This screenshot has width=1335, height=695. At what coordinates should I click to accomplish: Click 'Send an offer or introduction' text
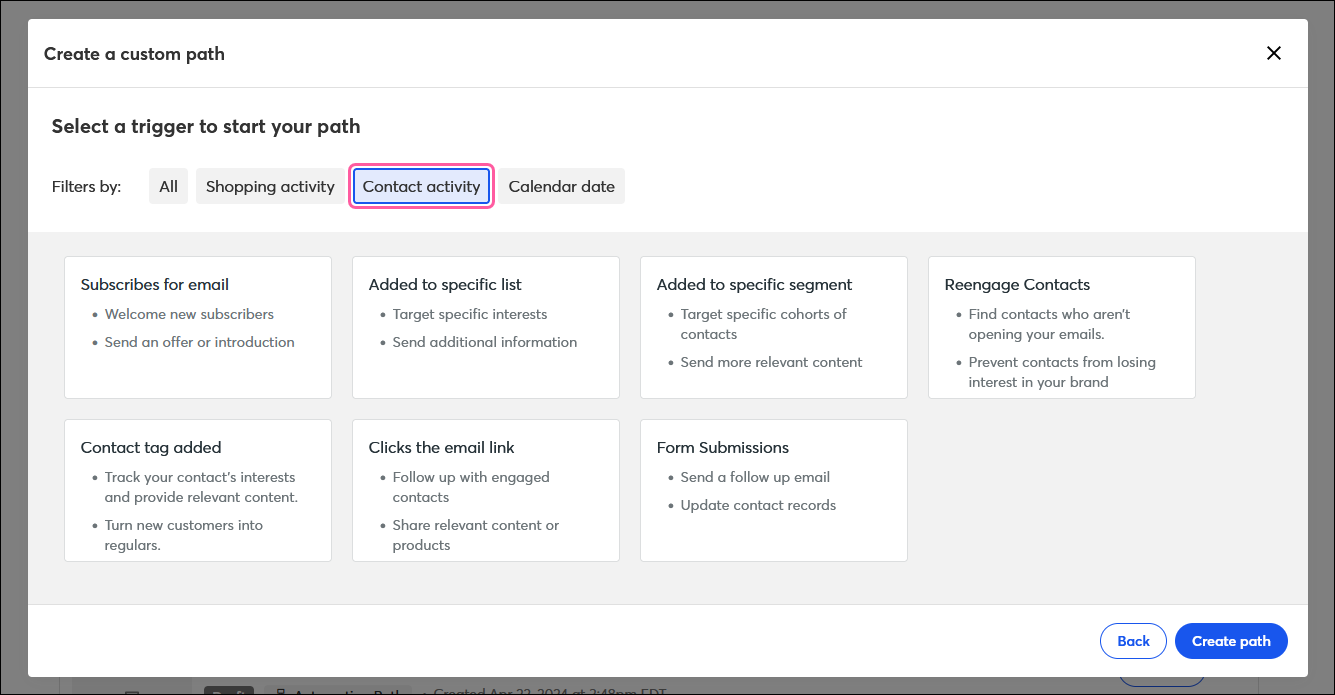click(200, 342)
